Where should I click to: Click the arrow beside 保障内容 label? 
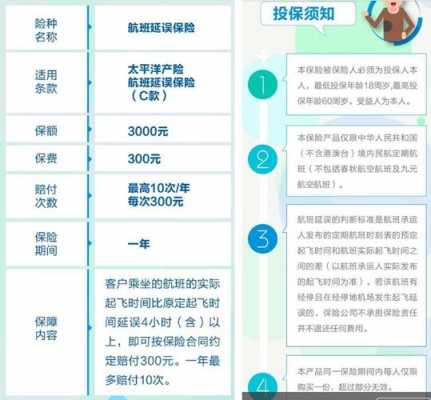(89, 328)
